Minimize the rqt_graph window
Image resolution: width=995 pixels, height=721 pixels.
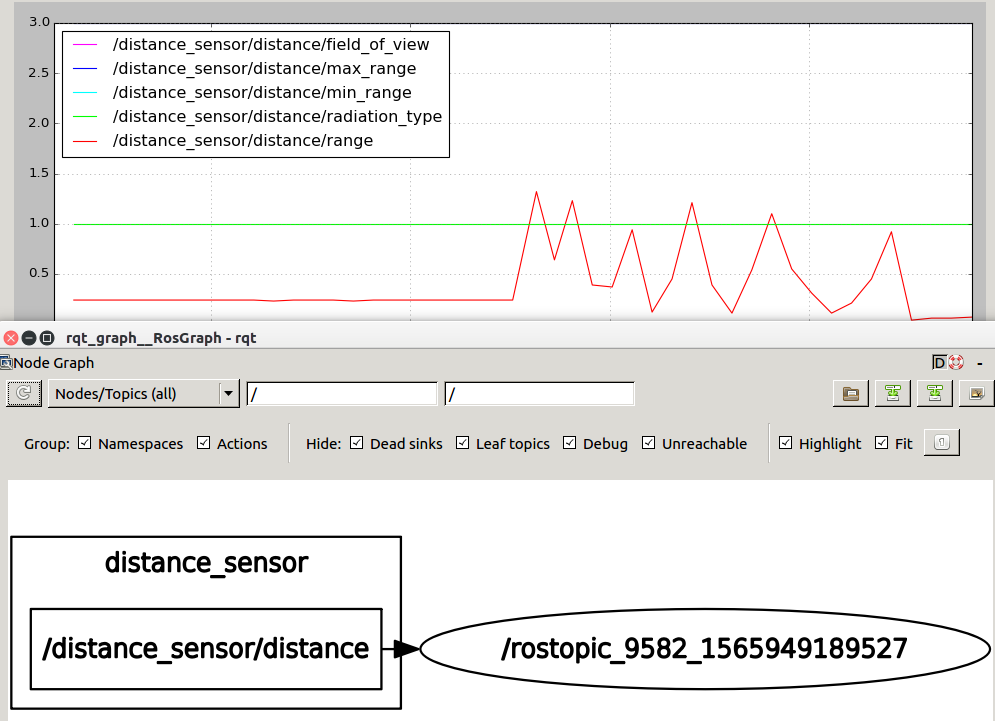pos(29,338)
